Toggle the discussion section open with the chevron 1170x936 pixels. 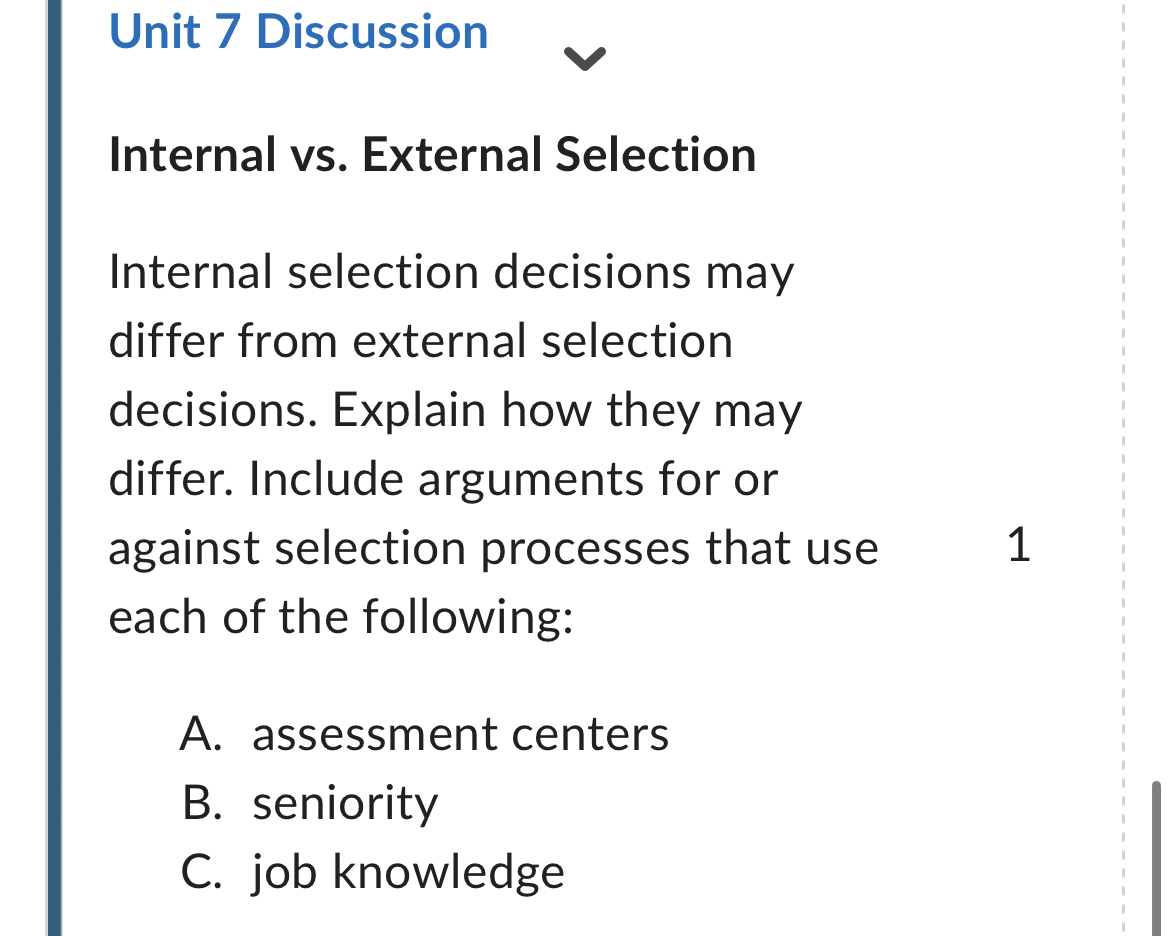point(587,57)
